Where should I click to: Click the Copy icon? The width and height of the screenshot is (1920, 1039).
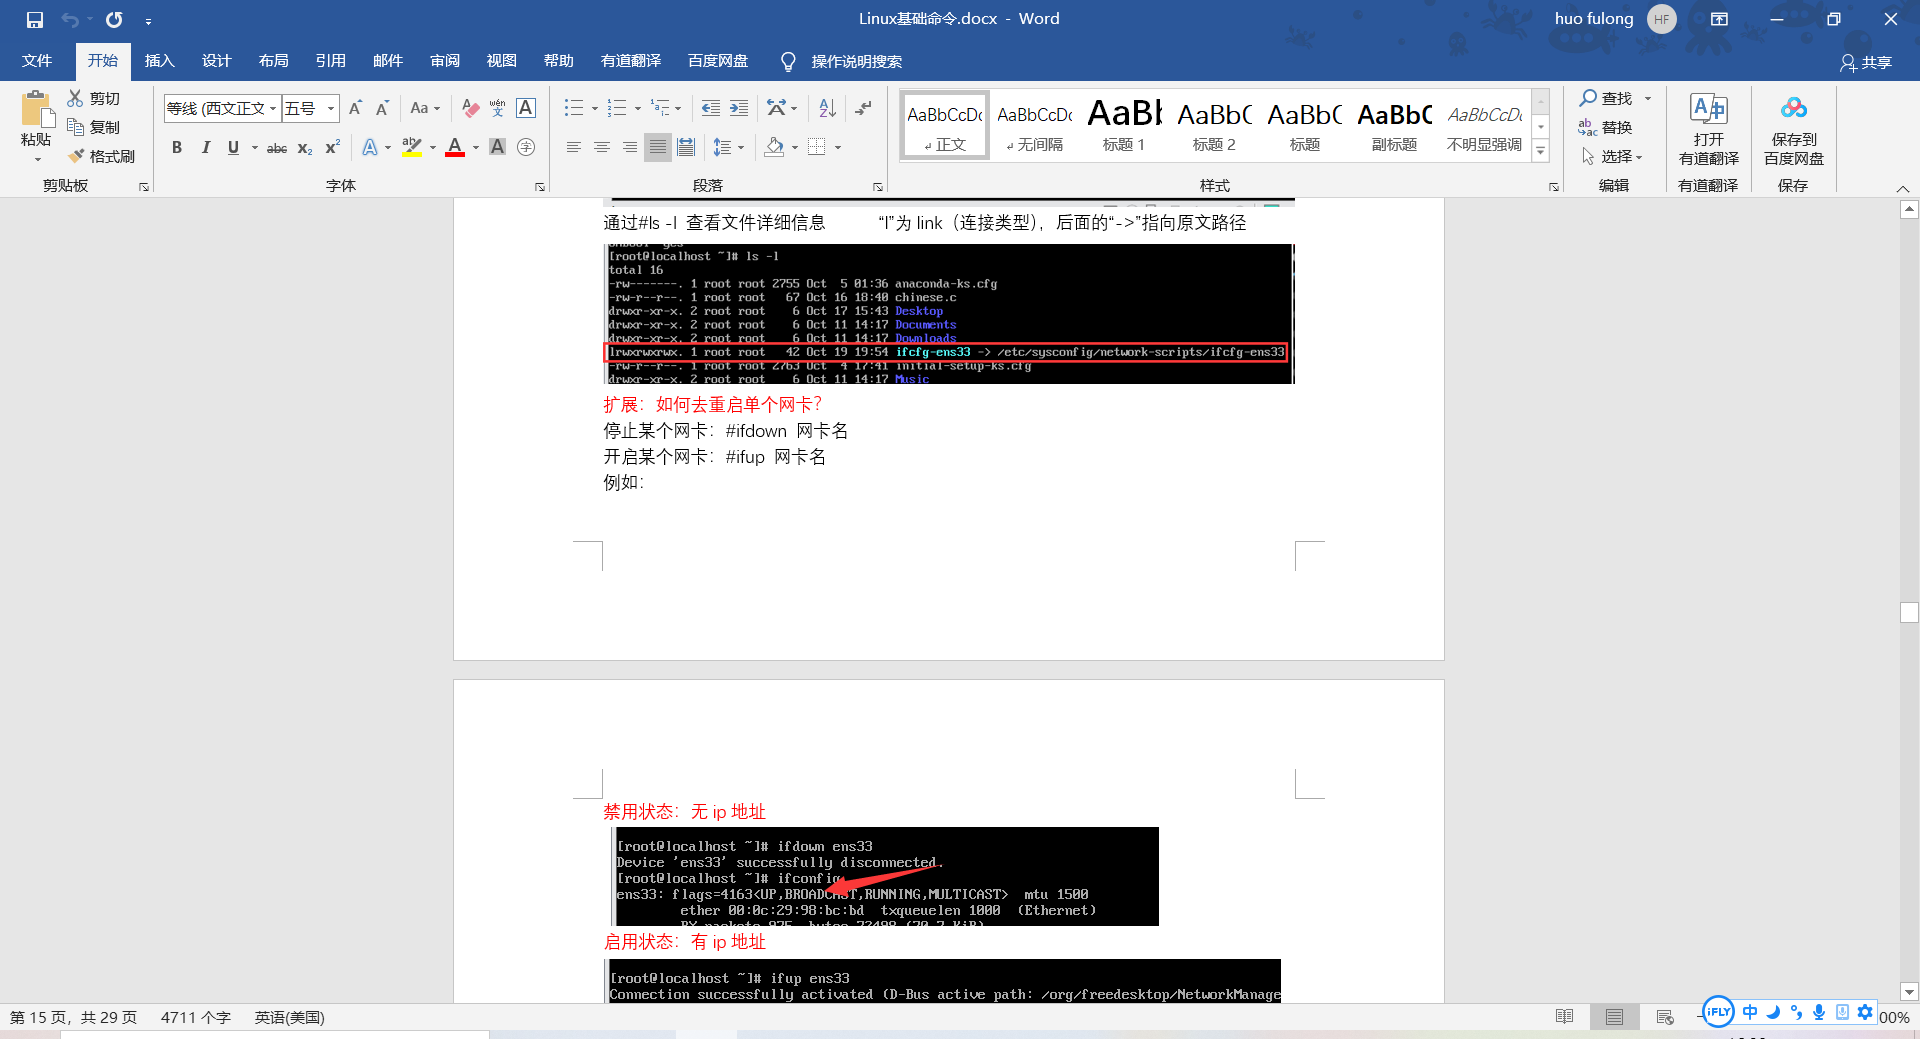pos(75,127)
